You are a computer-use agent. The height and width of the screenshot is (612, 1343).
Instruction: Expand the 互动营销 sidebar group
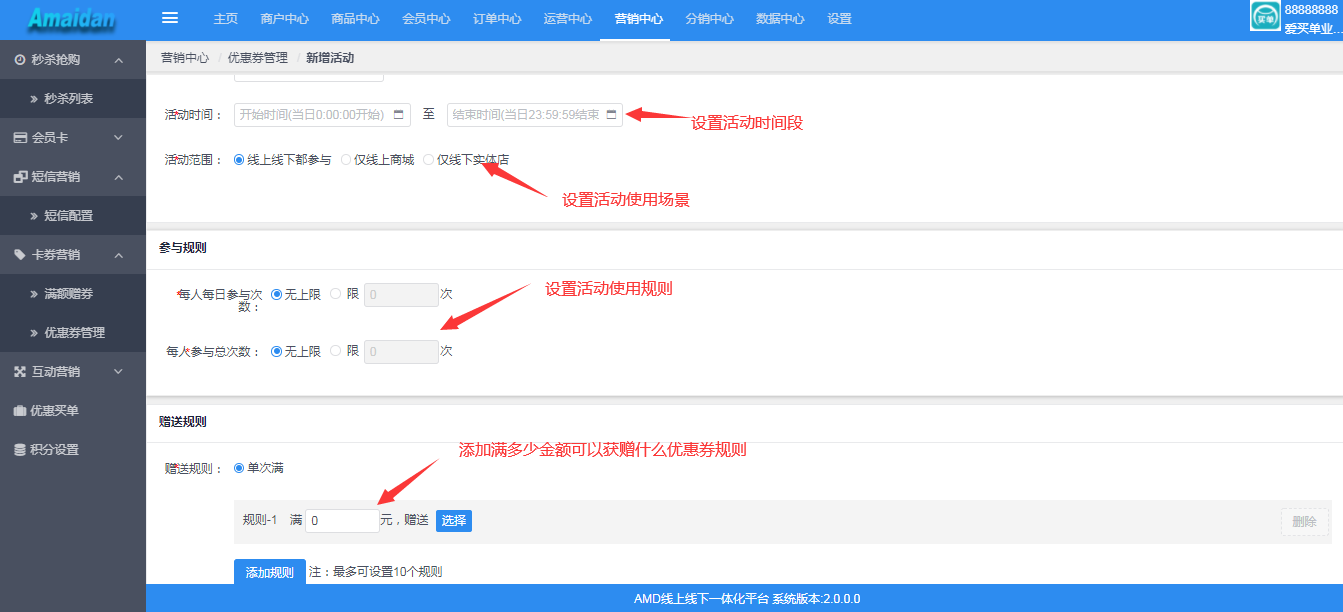(118, 372)
